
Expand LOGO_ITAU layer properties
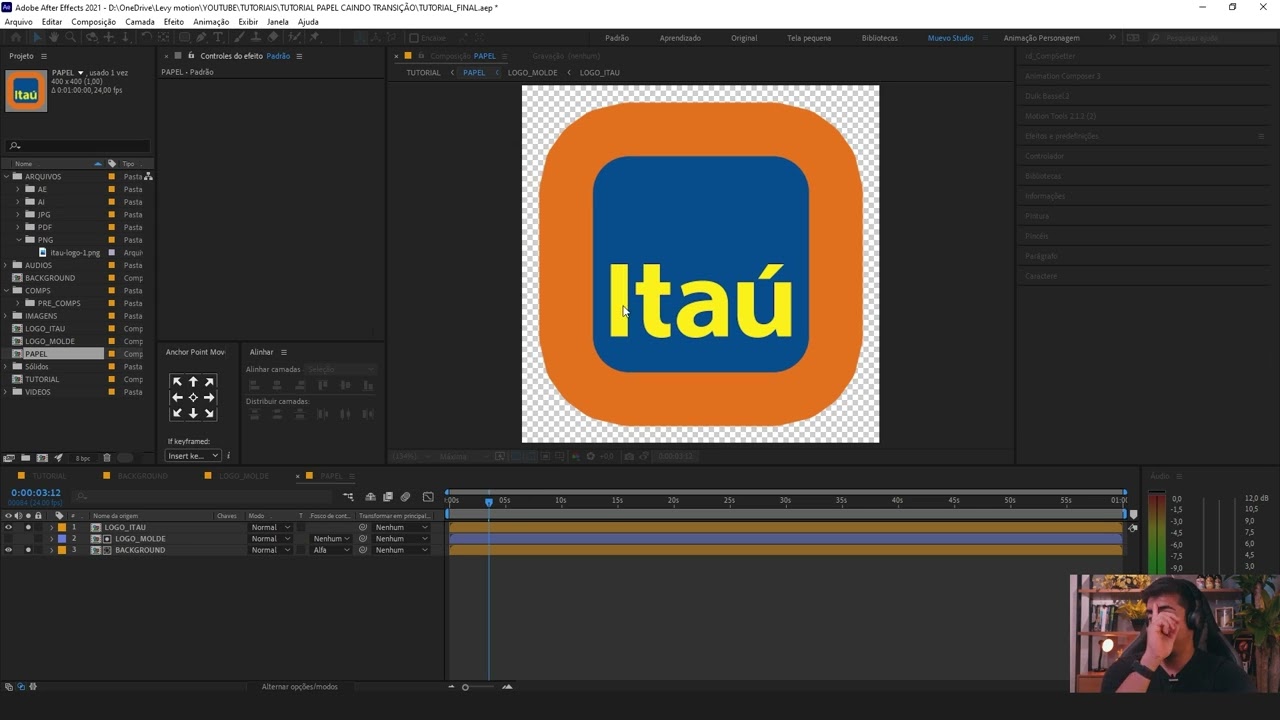click(x=52, y=527)
